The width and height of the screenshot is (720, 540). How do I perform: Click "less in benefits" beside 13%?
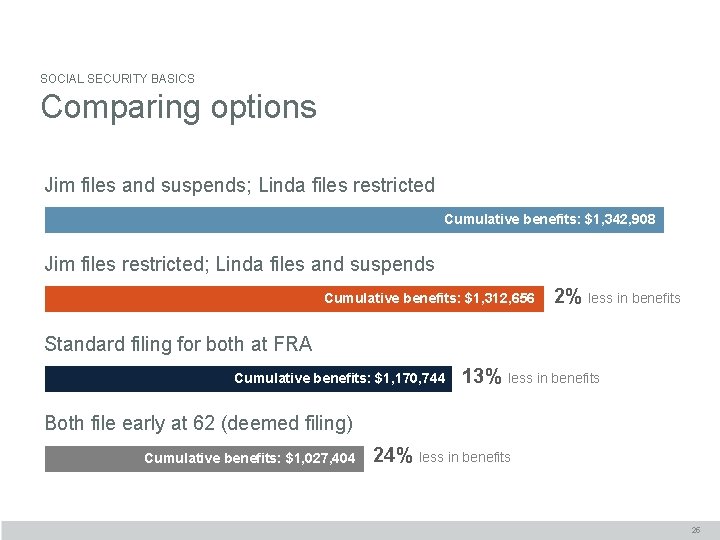coord(554,378)
